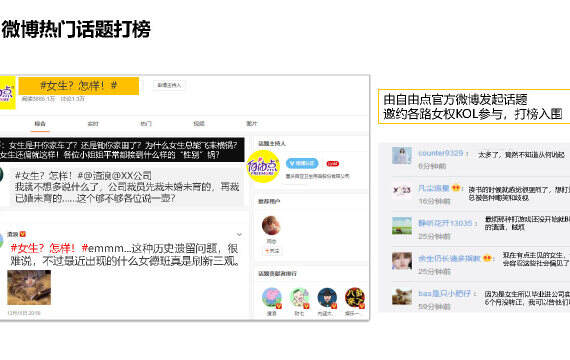Screen dimensions: 570x360
Task: Click the follow button under recommended user
Action: click(x=272, y=251)
